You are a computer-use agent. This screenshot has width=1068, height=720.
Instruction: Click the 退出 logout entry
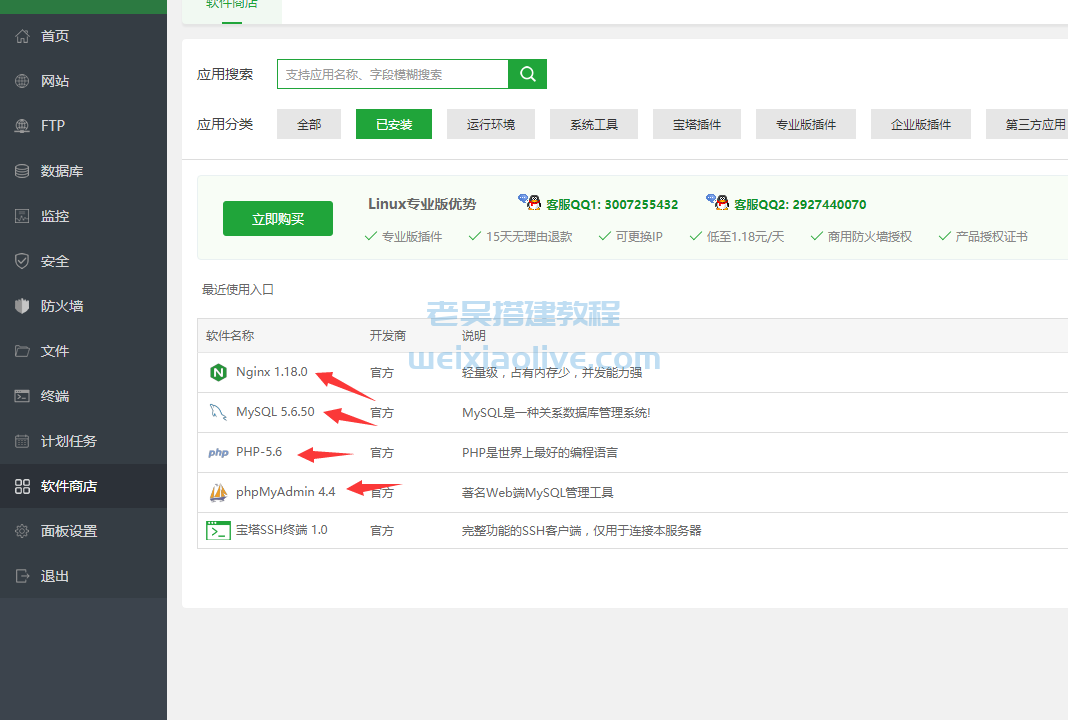45,575
